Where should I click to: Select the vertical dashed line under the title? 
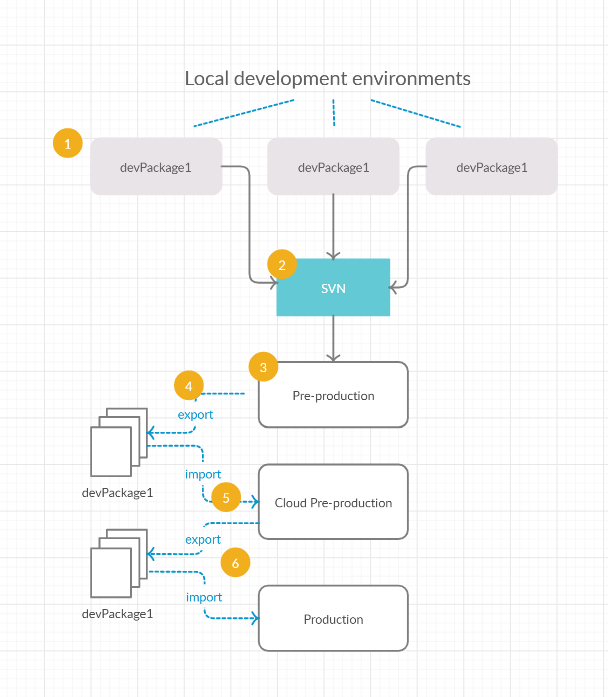coord(334,112)
